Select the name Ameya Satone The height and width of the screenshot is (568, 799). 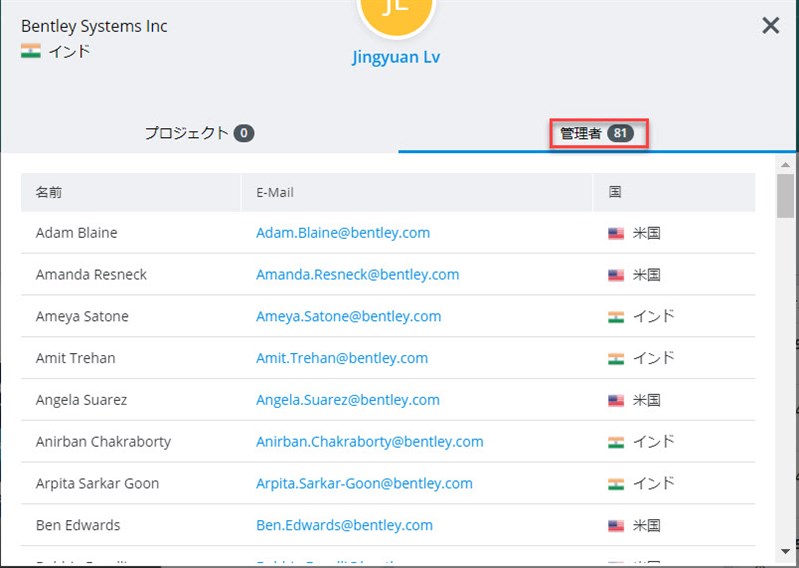pyautogui.click(x=82, y=316)
